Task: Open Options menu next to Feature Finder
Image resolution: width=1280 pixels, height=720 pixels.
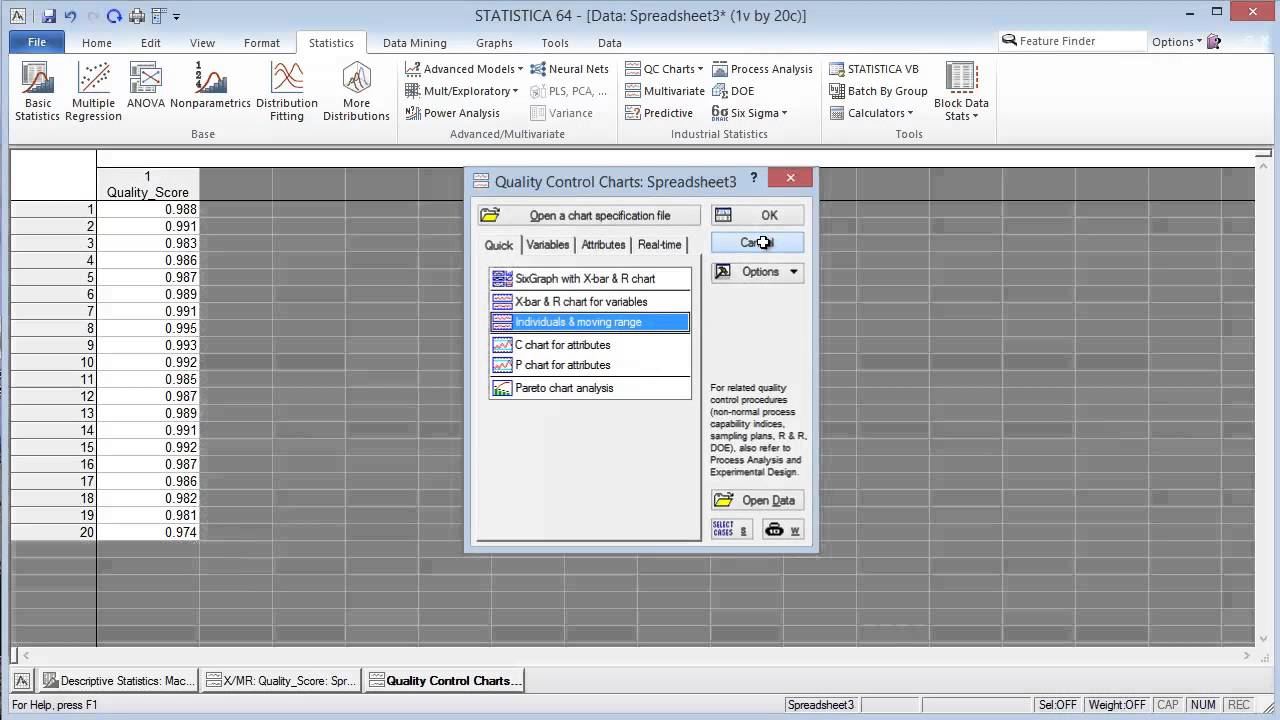Action: pyautogui.click(x=1176, y=42)
